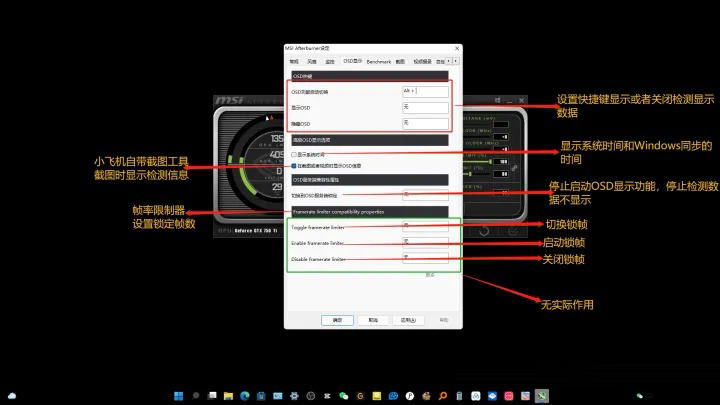Click the 应用(A) button

(408, 320)
